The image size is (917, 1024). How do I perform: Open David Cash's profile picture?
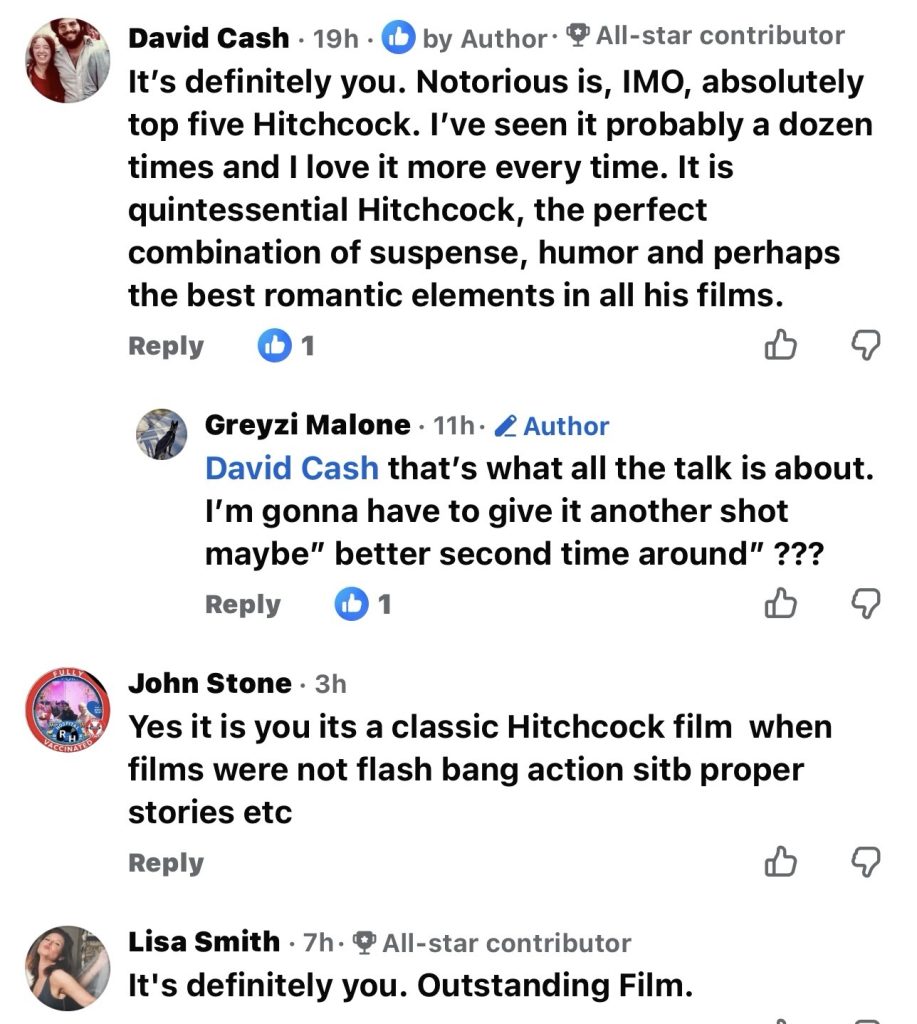pos(68,61)
